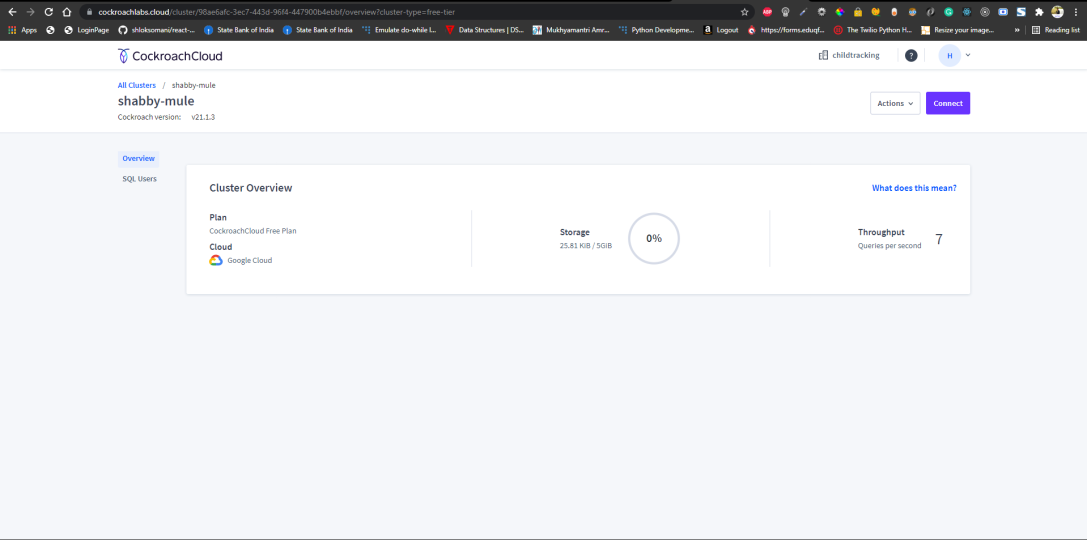Expand the user account dropdown chevron
This screenshot has width=1087, height=540.
click(968, 55)
